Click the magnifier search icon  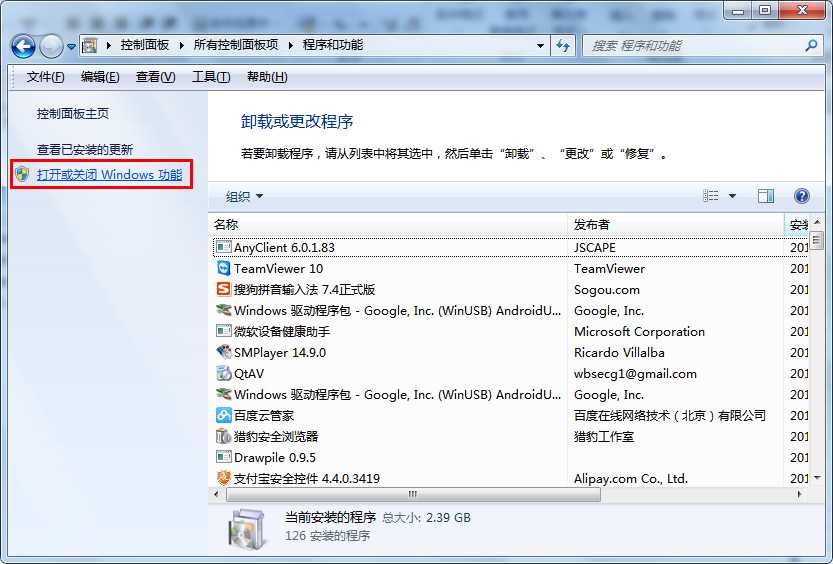tap(811, 46)
